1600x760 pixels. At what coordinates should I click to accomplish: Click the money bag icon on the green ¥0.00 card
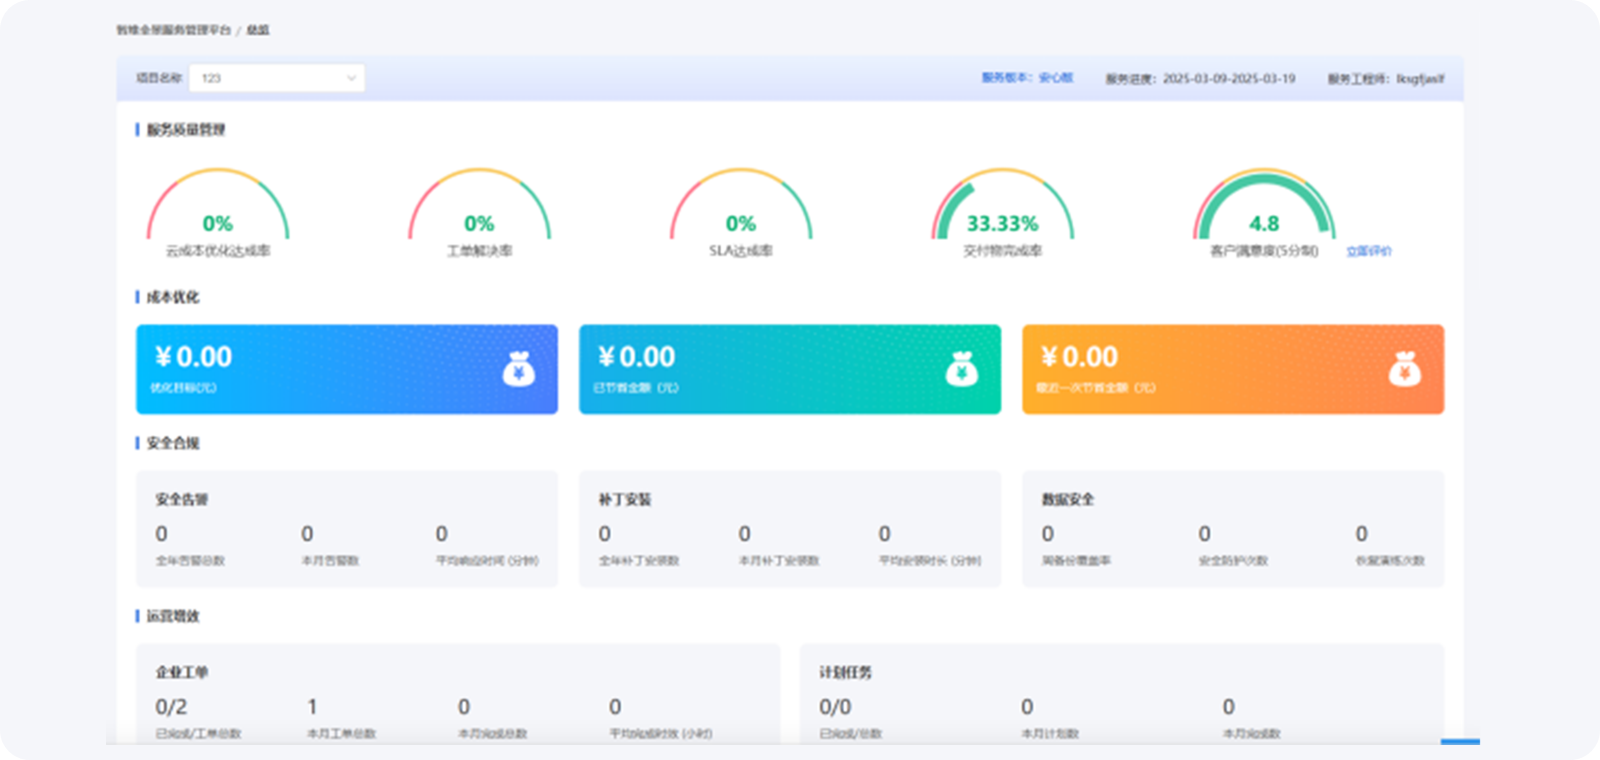(962, 369)
